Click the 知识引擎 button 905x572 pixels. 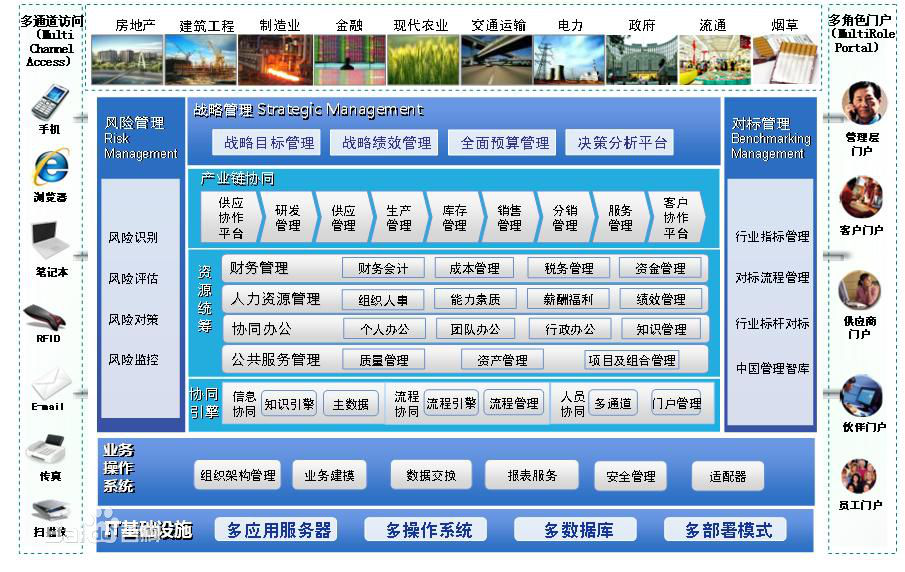[289, 403]
